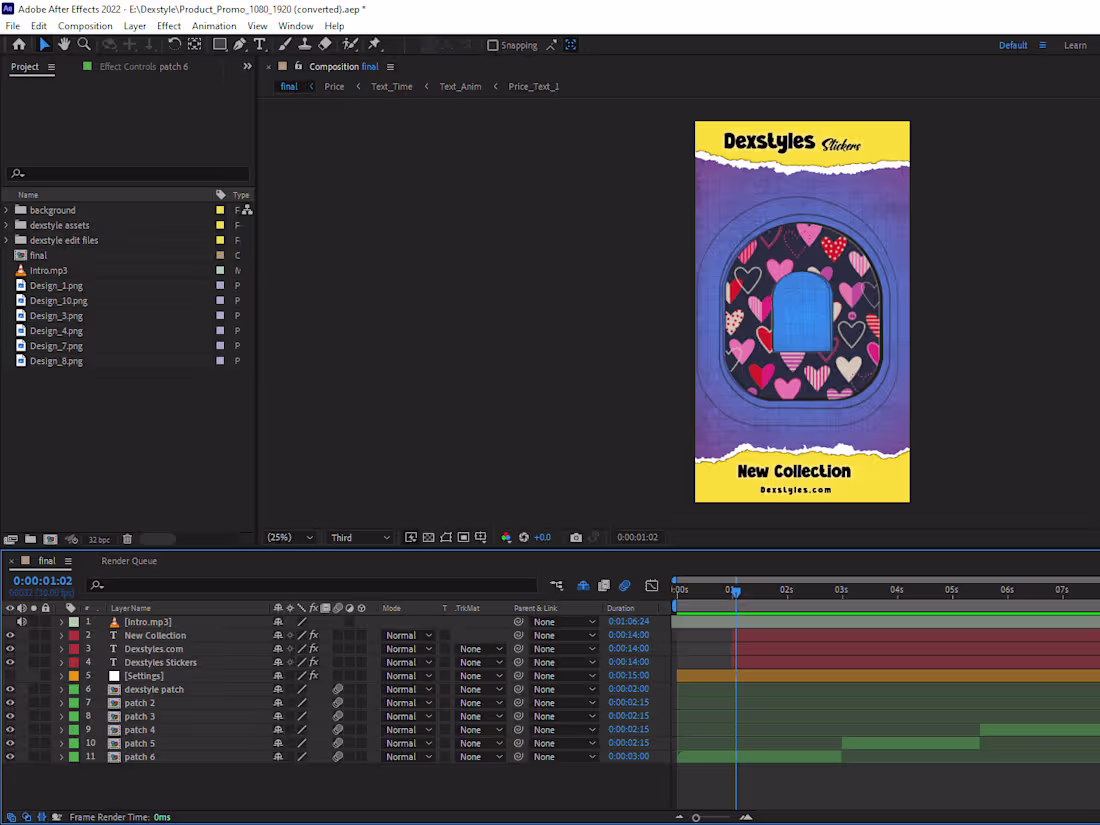
Task: Expand the dexstyle patch layer properties
Action: 62,689
